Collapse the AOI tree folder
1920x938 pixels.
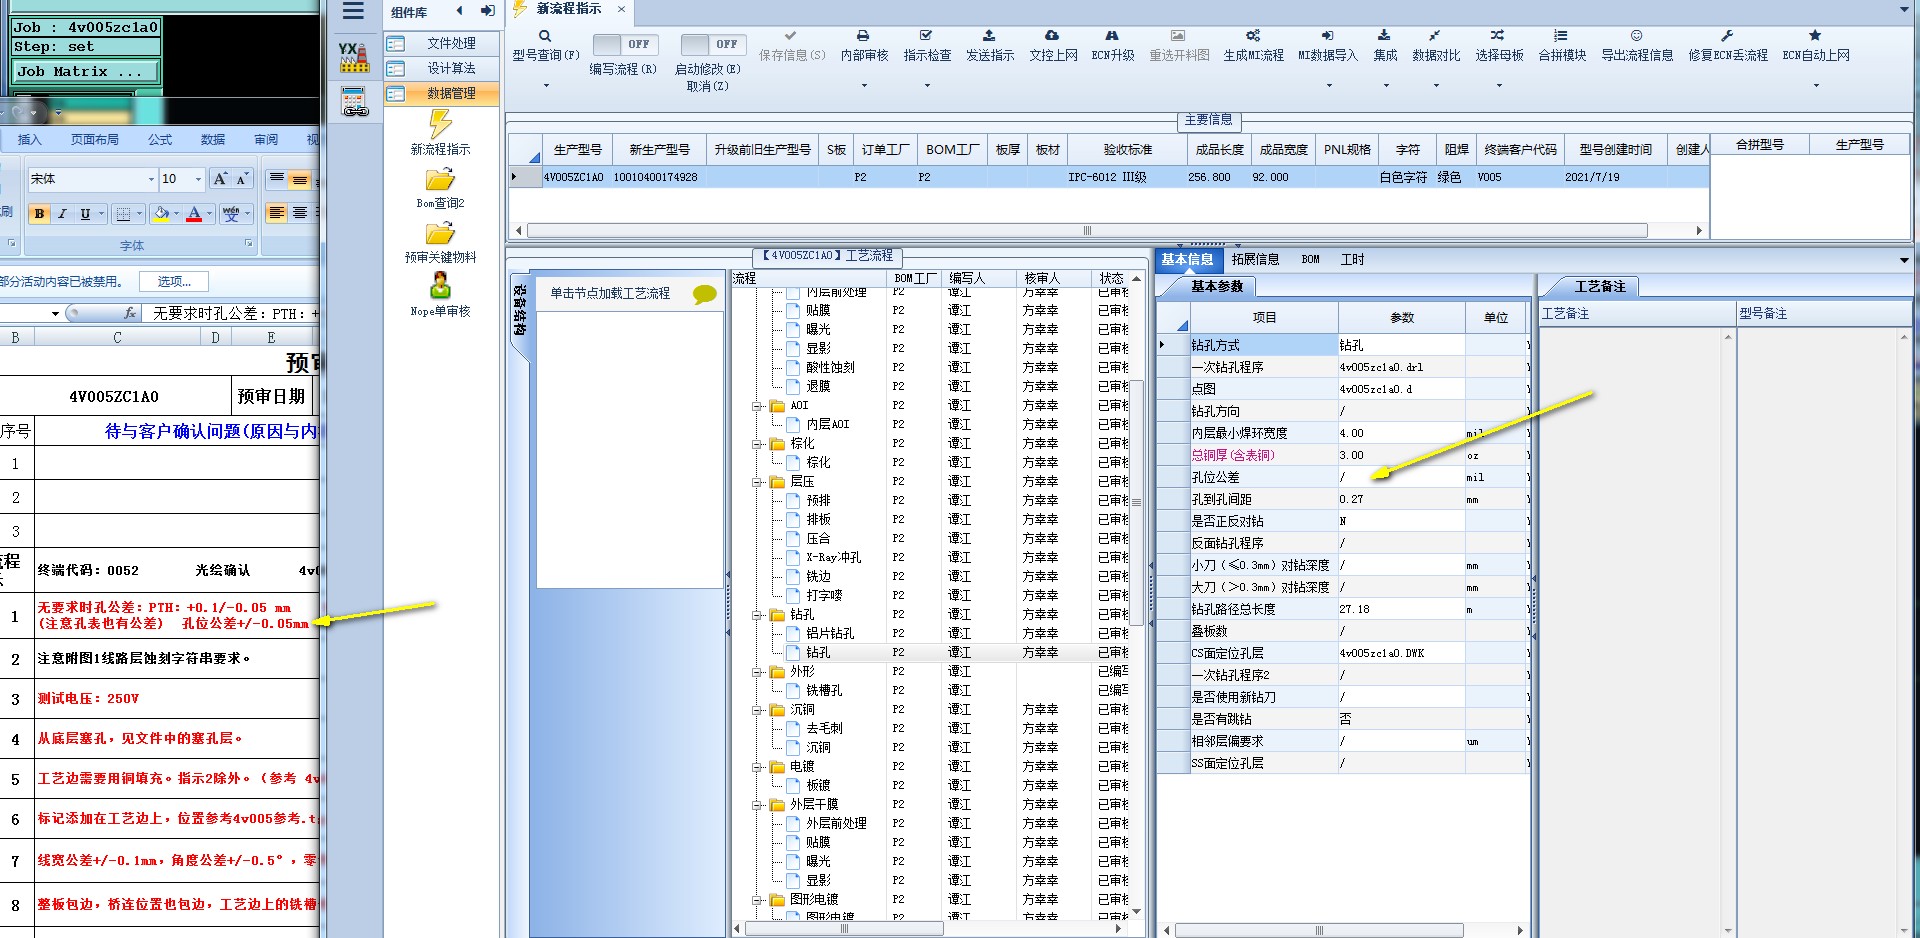click(757, 406)
